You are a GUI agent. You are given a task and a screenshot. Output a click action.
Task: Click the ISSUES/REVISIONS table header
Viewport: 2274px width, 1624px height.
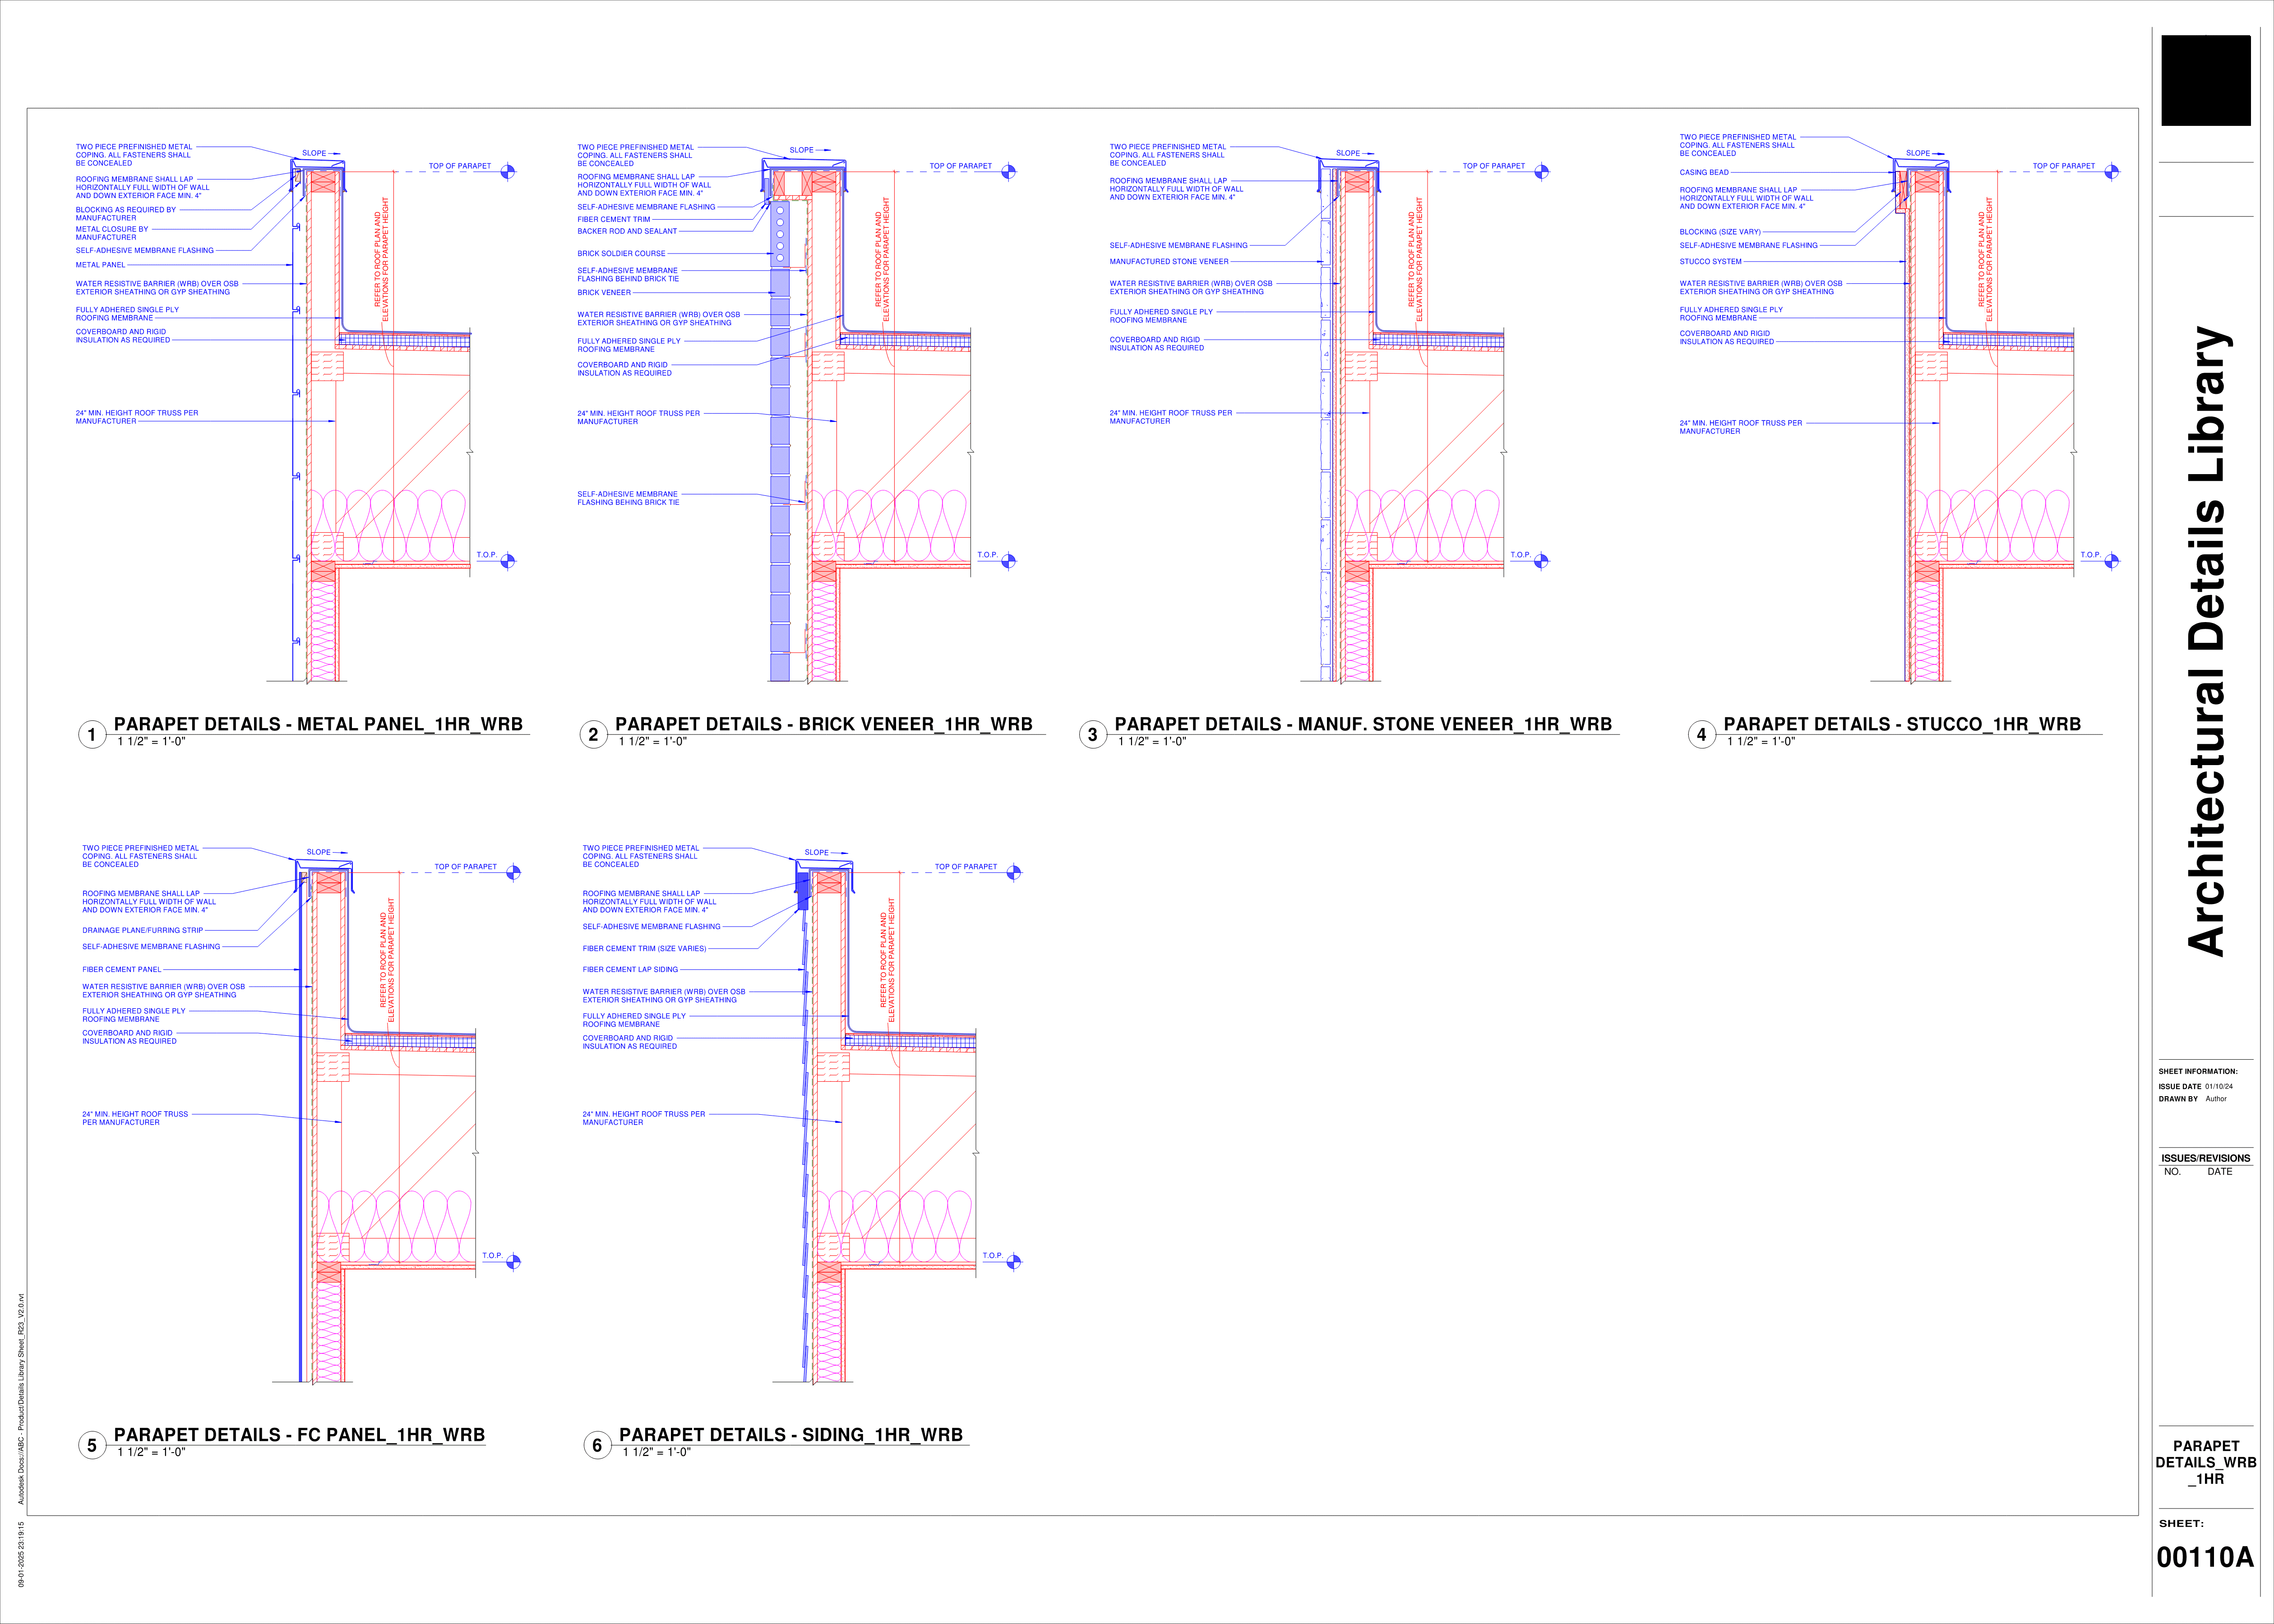click(2205, 1158)
